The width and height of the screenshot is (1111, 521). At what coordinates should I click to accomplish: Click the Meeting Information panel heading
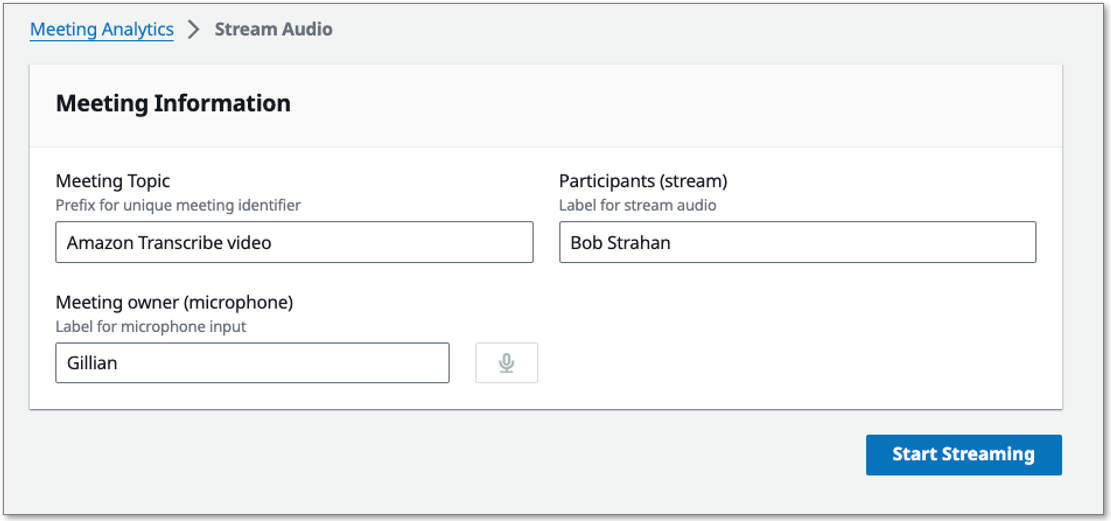tap(173, 103)
